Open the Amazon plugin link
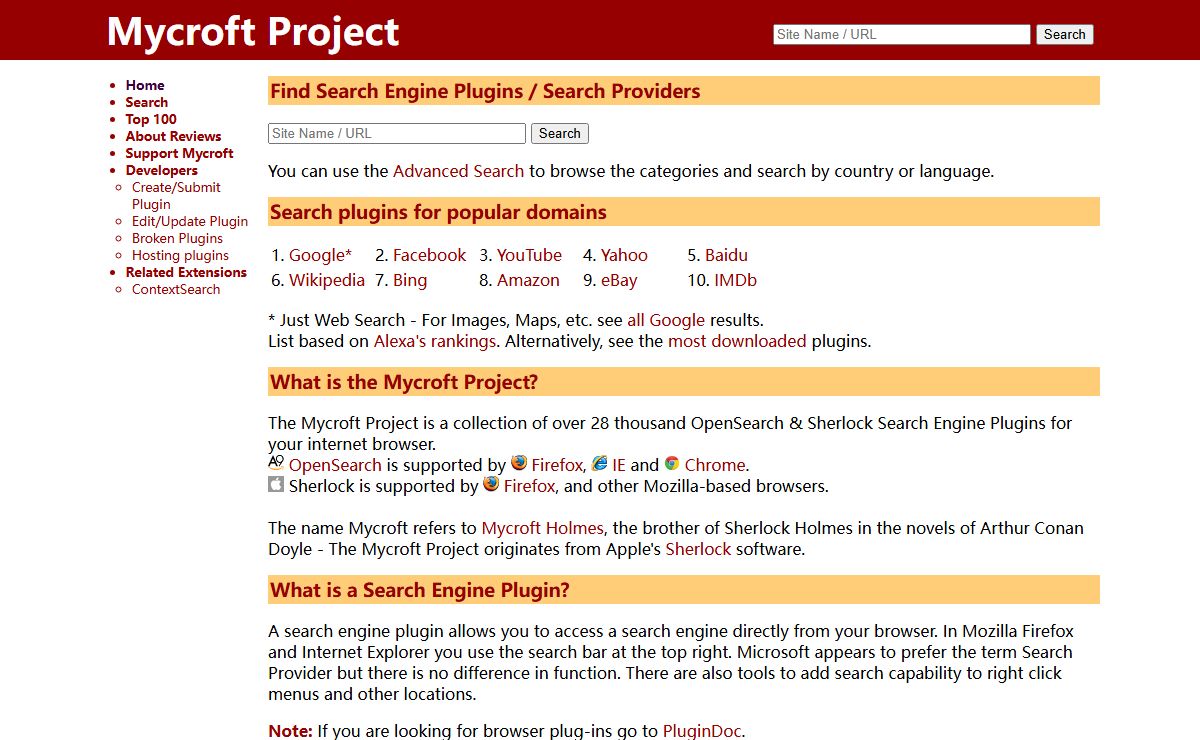The width and height of the screenshot is (1200, 740). [x=528, y=280]
